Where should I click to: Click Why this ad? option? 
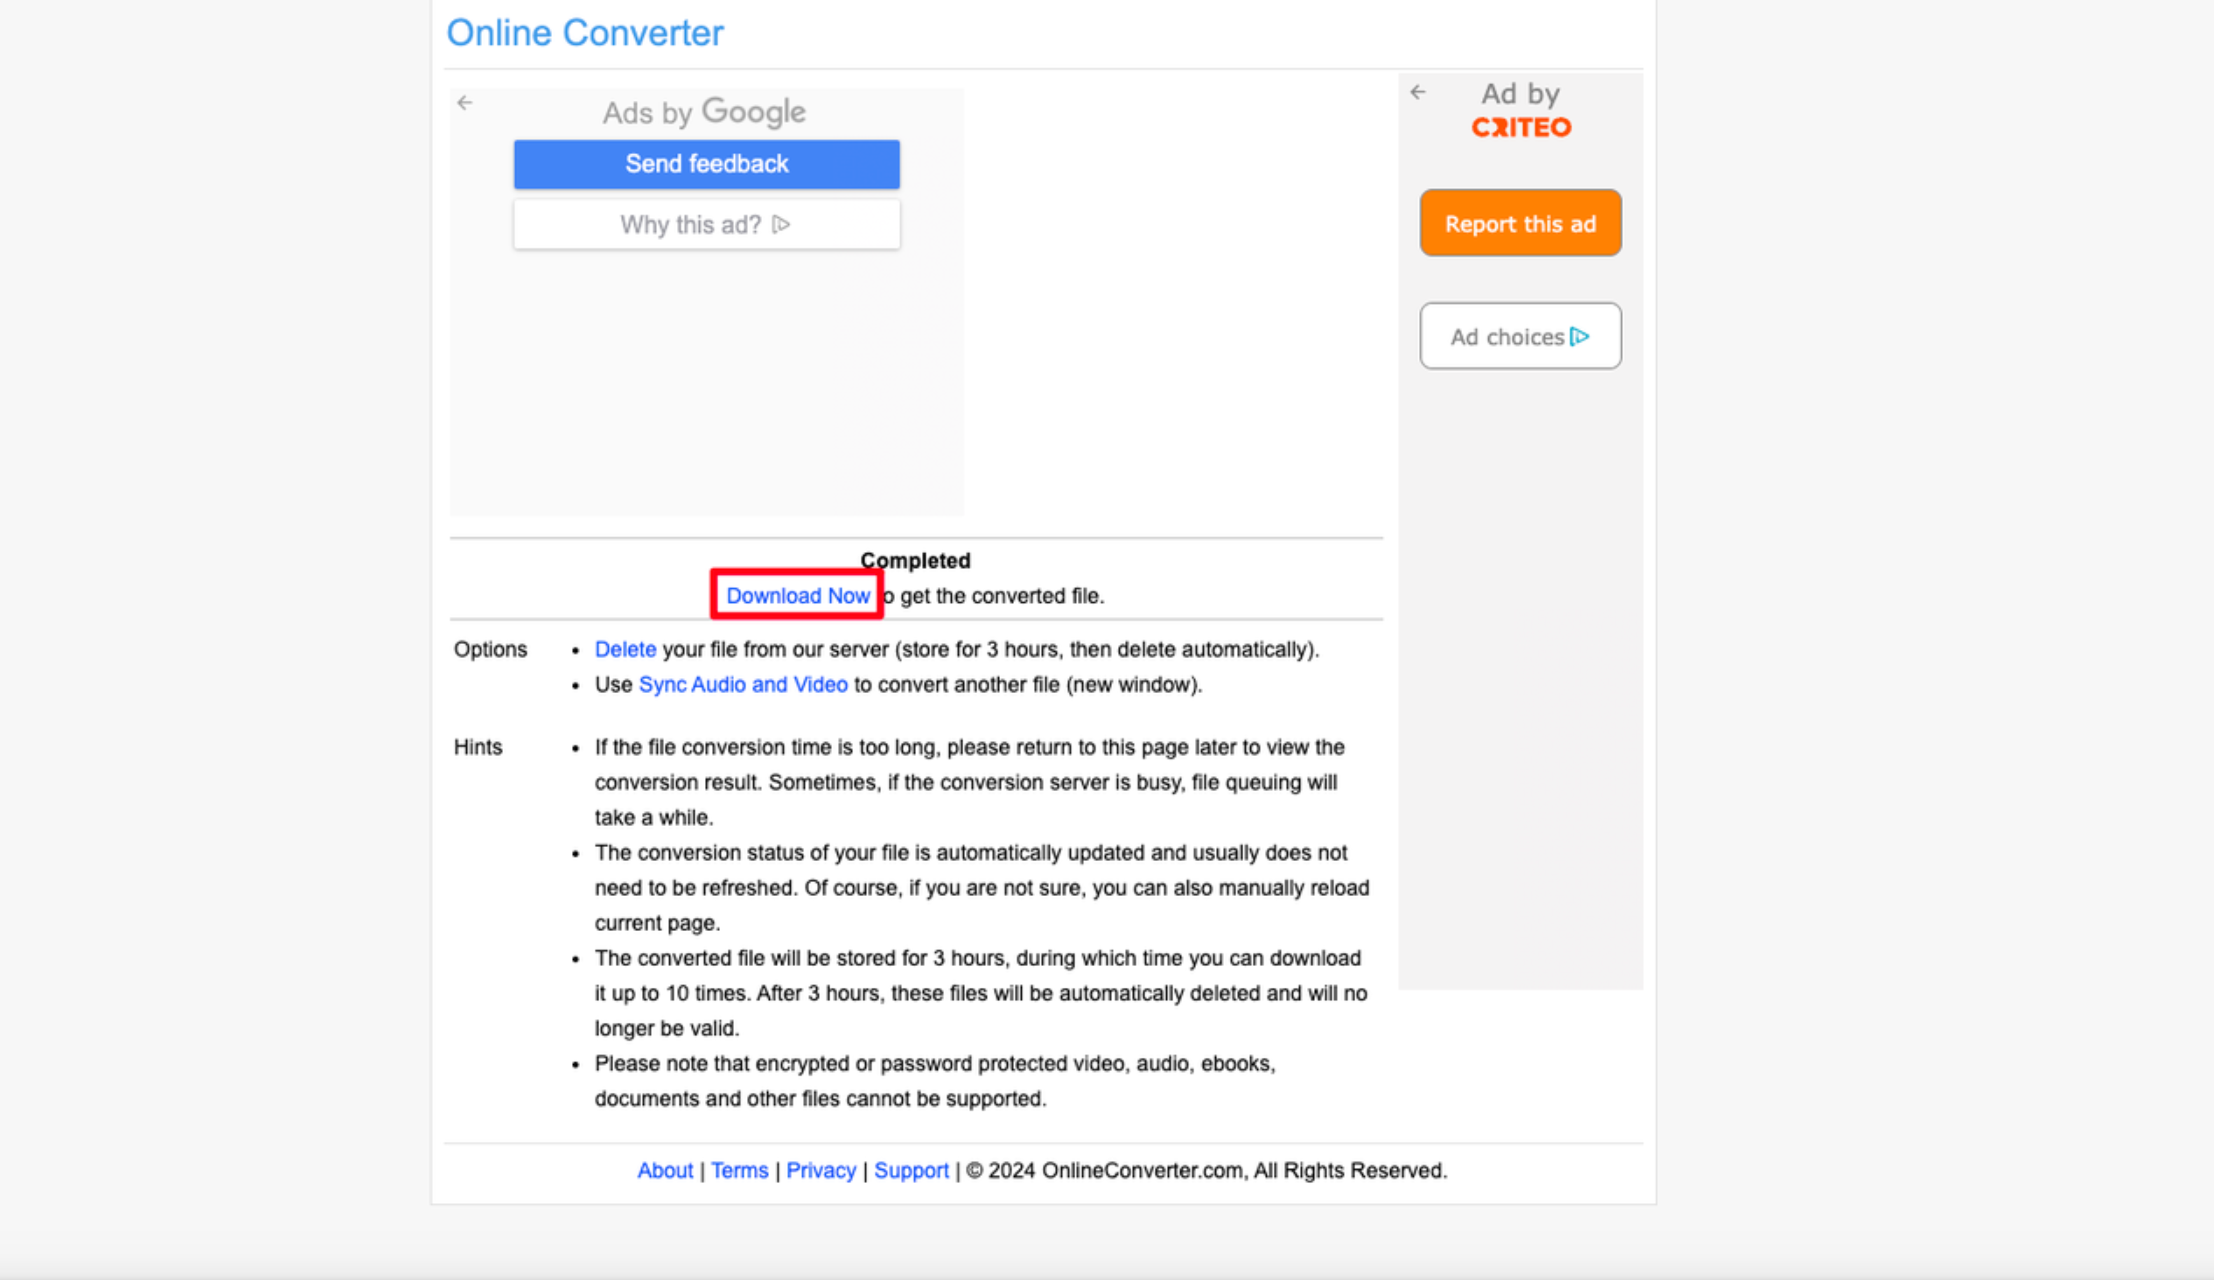coord(705,224)
